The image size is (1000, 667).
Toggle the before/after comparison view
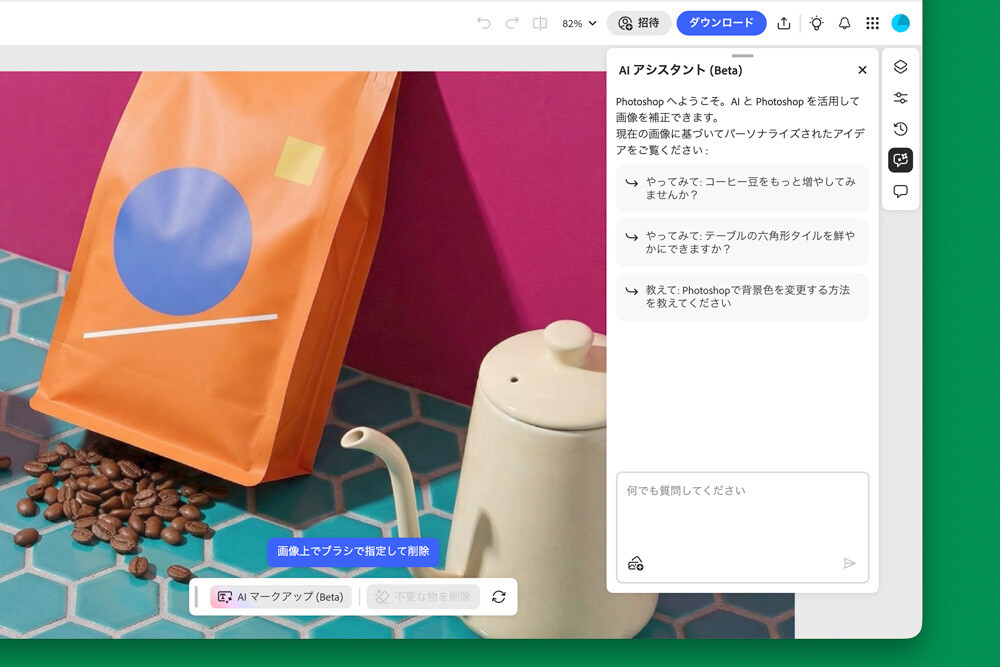point(539,22)
